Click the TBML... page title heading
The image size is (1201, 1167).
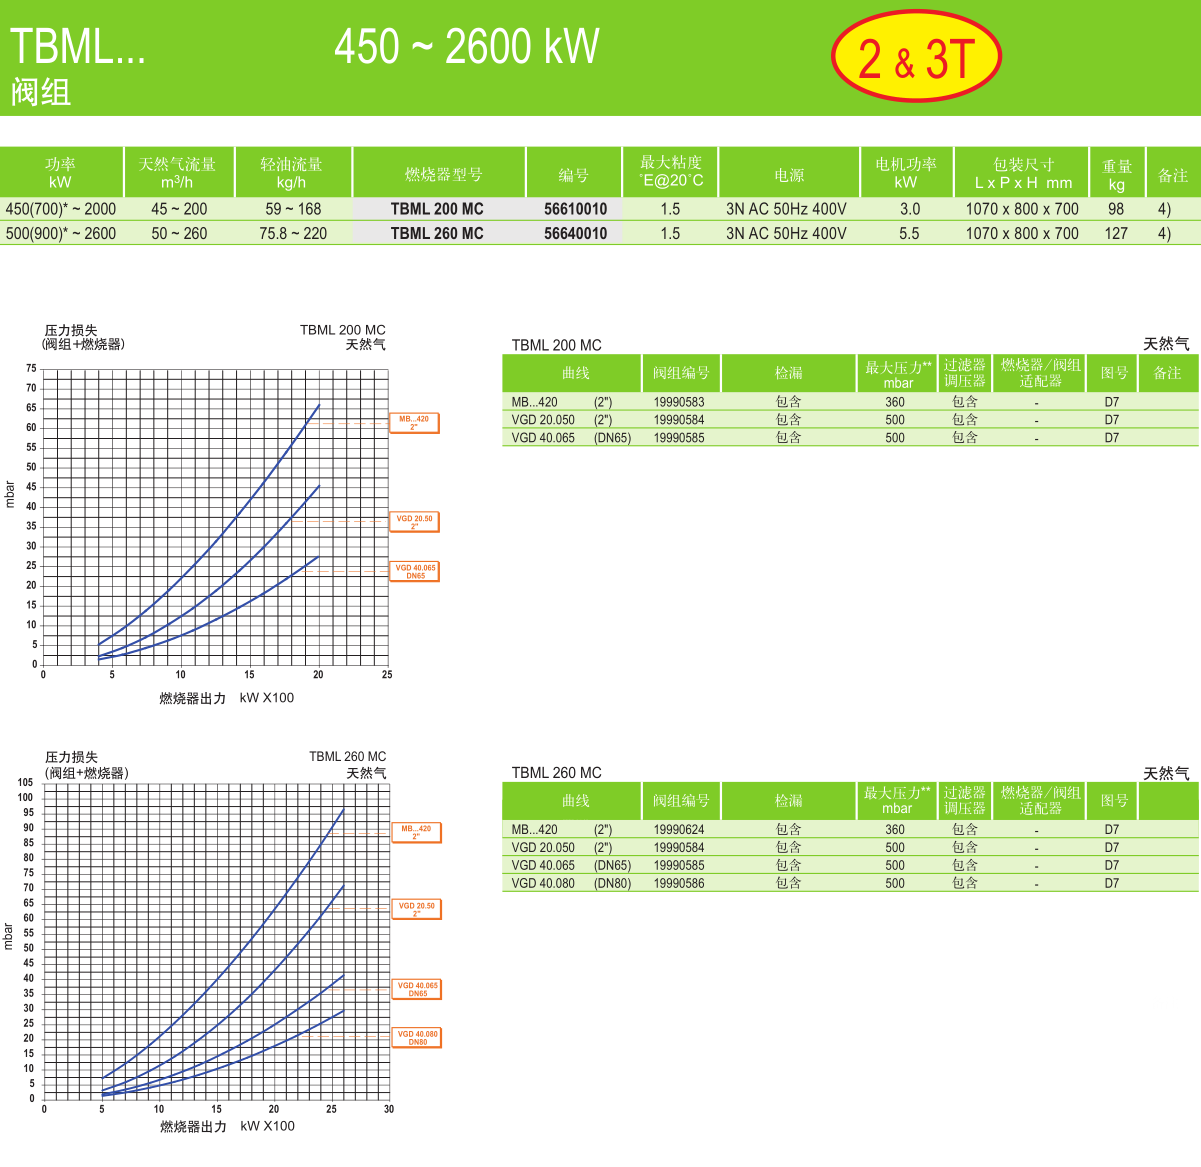point(78,47)
